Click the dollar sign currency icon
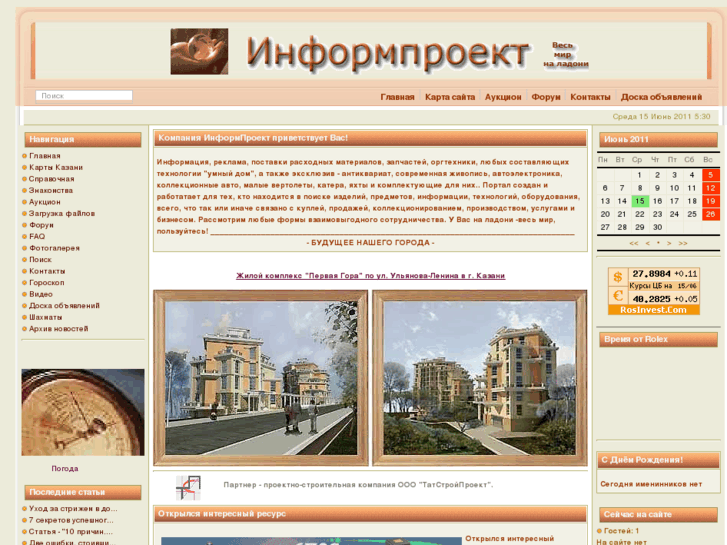 (x=618, y=277)
